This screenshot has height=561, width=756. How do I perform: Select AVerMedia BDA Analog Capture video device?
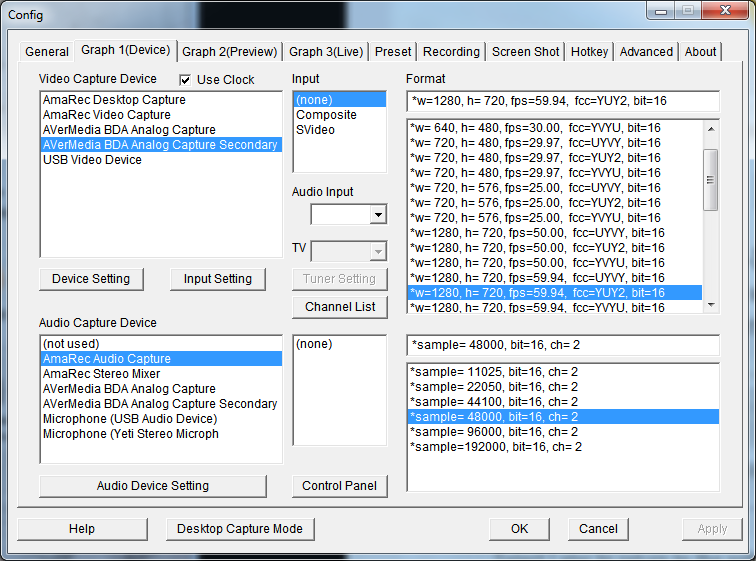coord(161,130)
